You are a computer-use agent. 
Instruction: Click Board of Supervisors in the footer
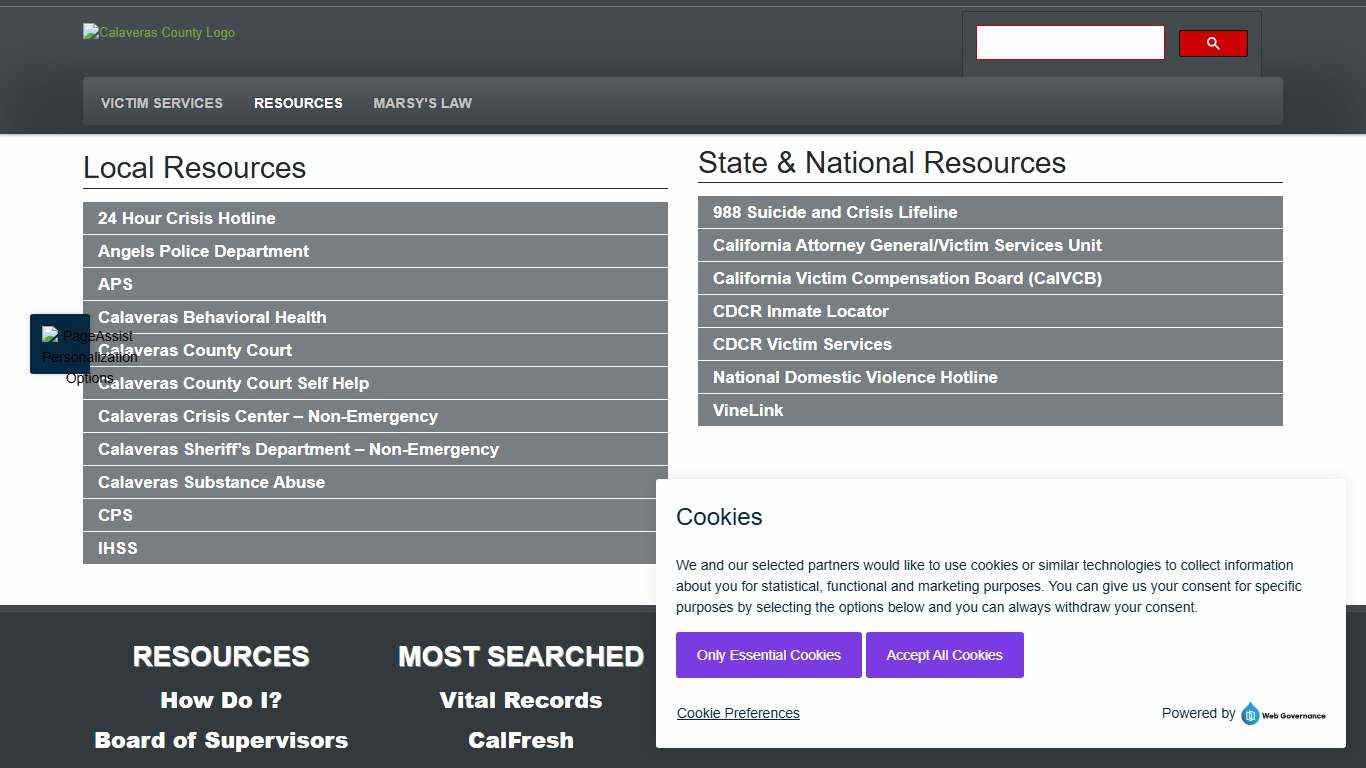(x=220, y=740)
